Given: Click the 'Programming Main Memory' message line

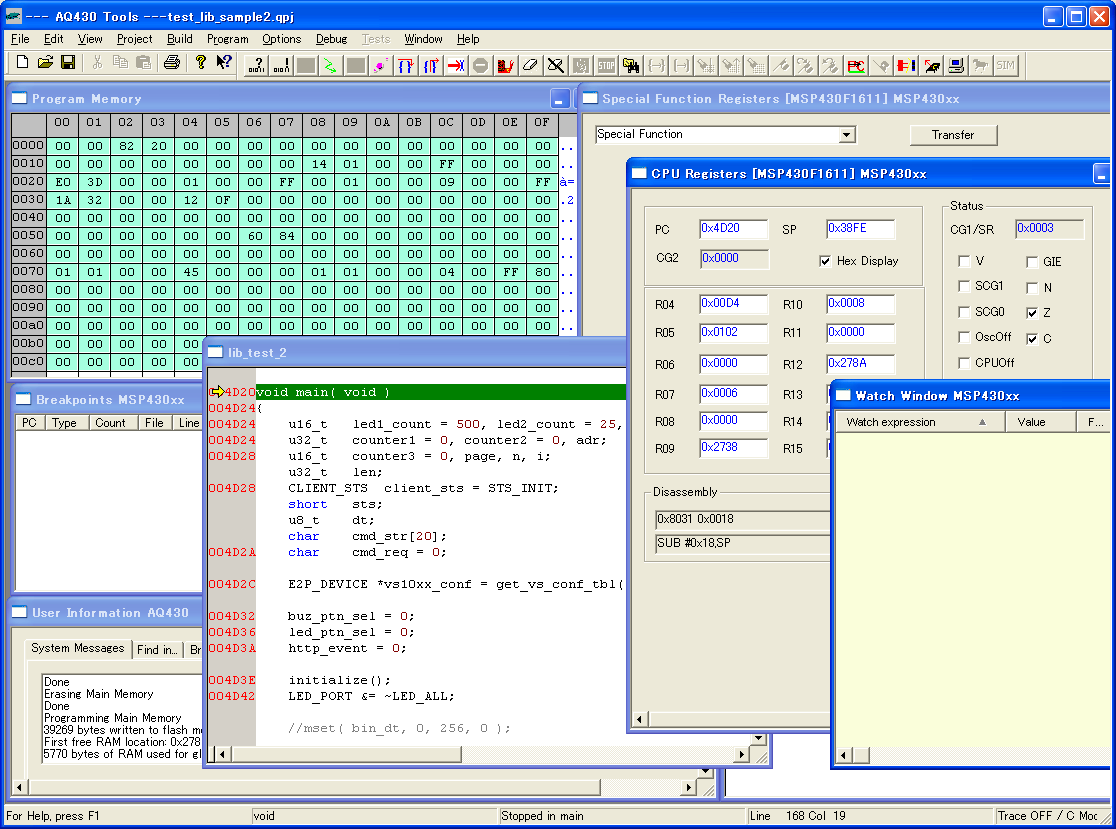Looking at the screenshot, I should point(112,718).
